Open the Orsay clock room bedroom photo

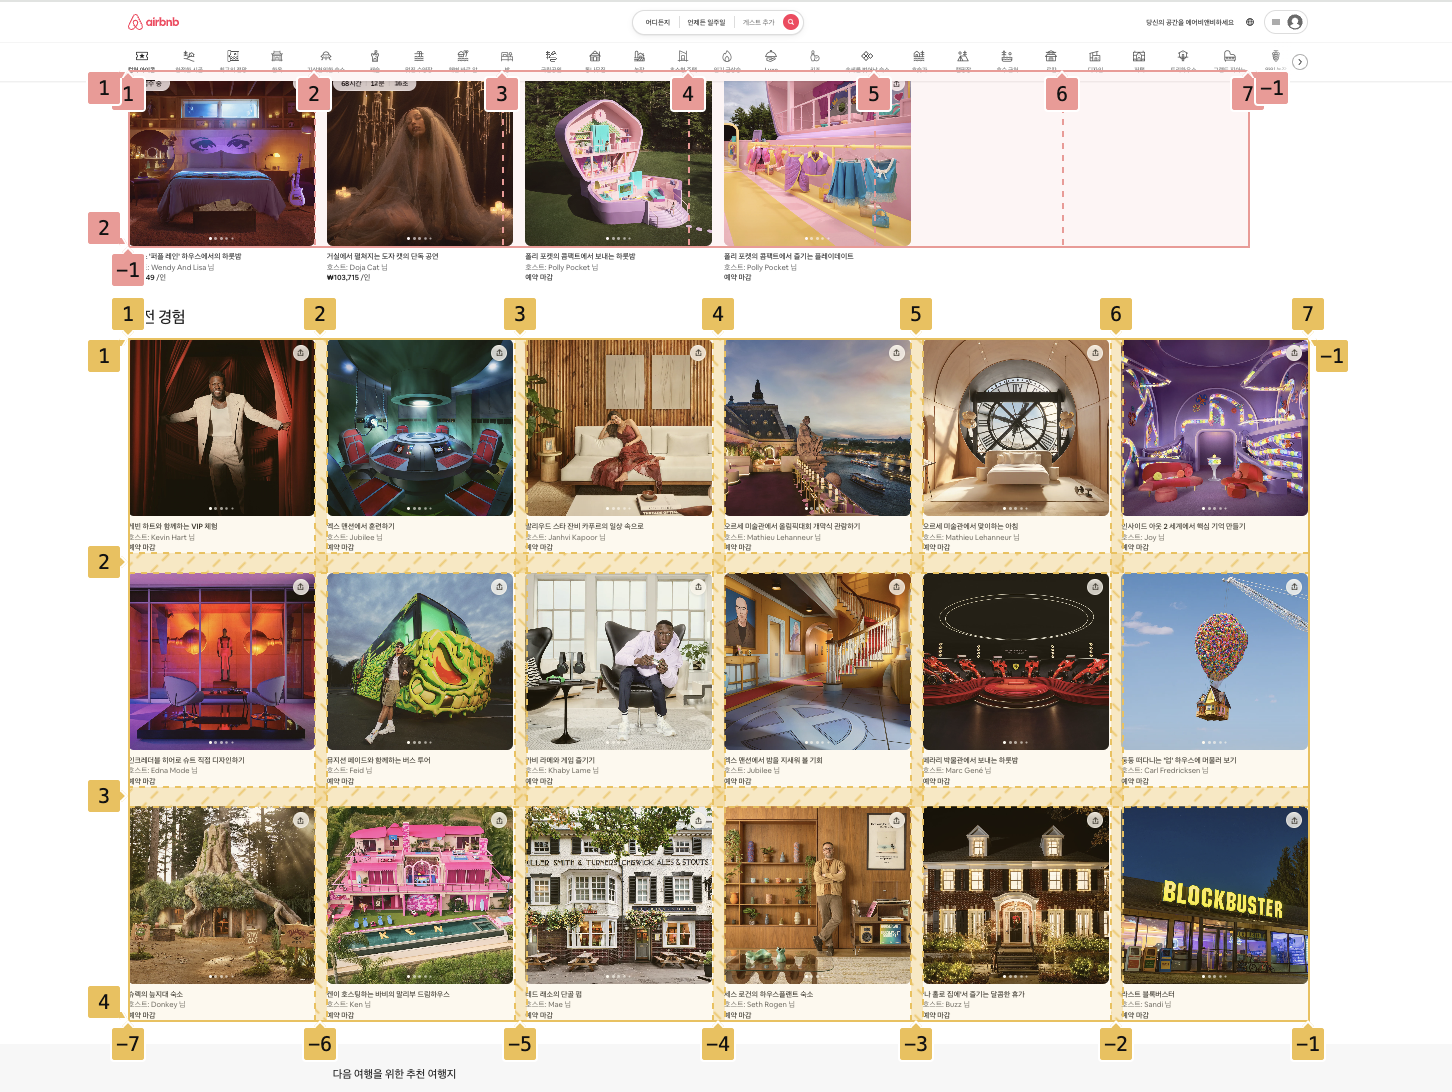click(1016, 428)
